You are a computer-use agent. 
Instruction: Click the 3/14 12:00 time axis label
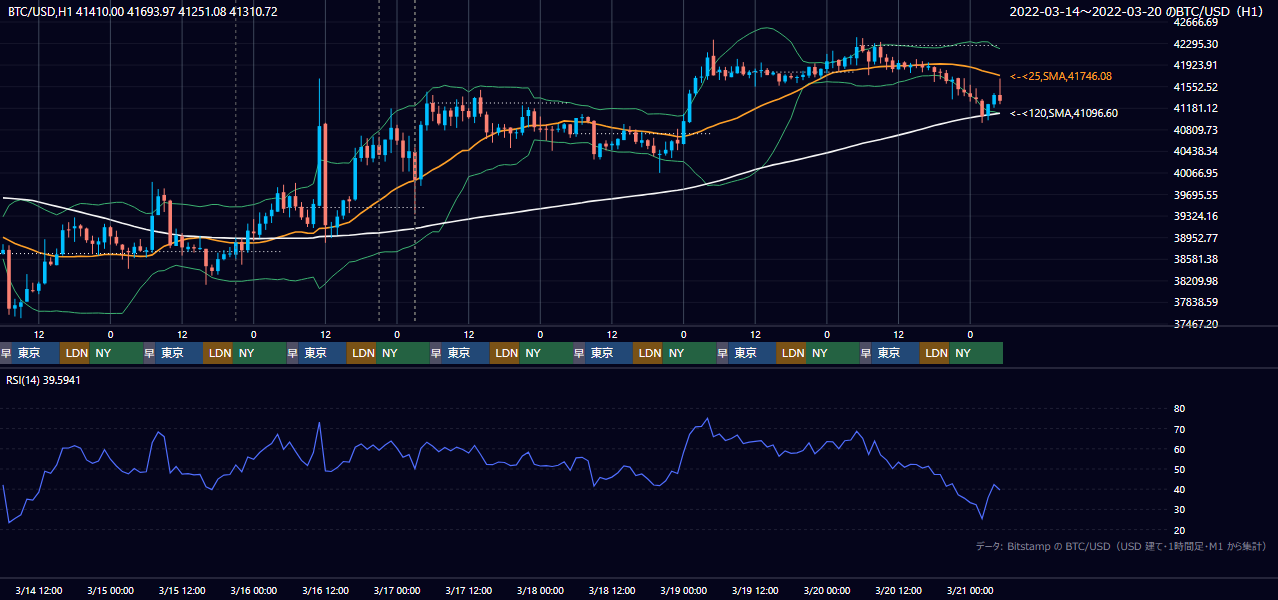tap(40, 590)
